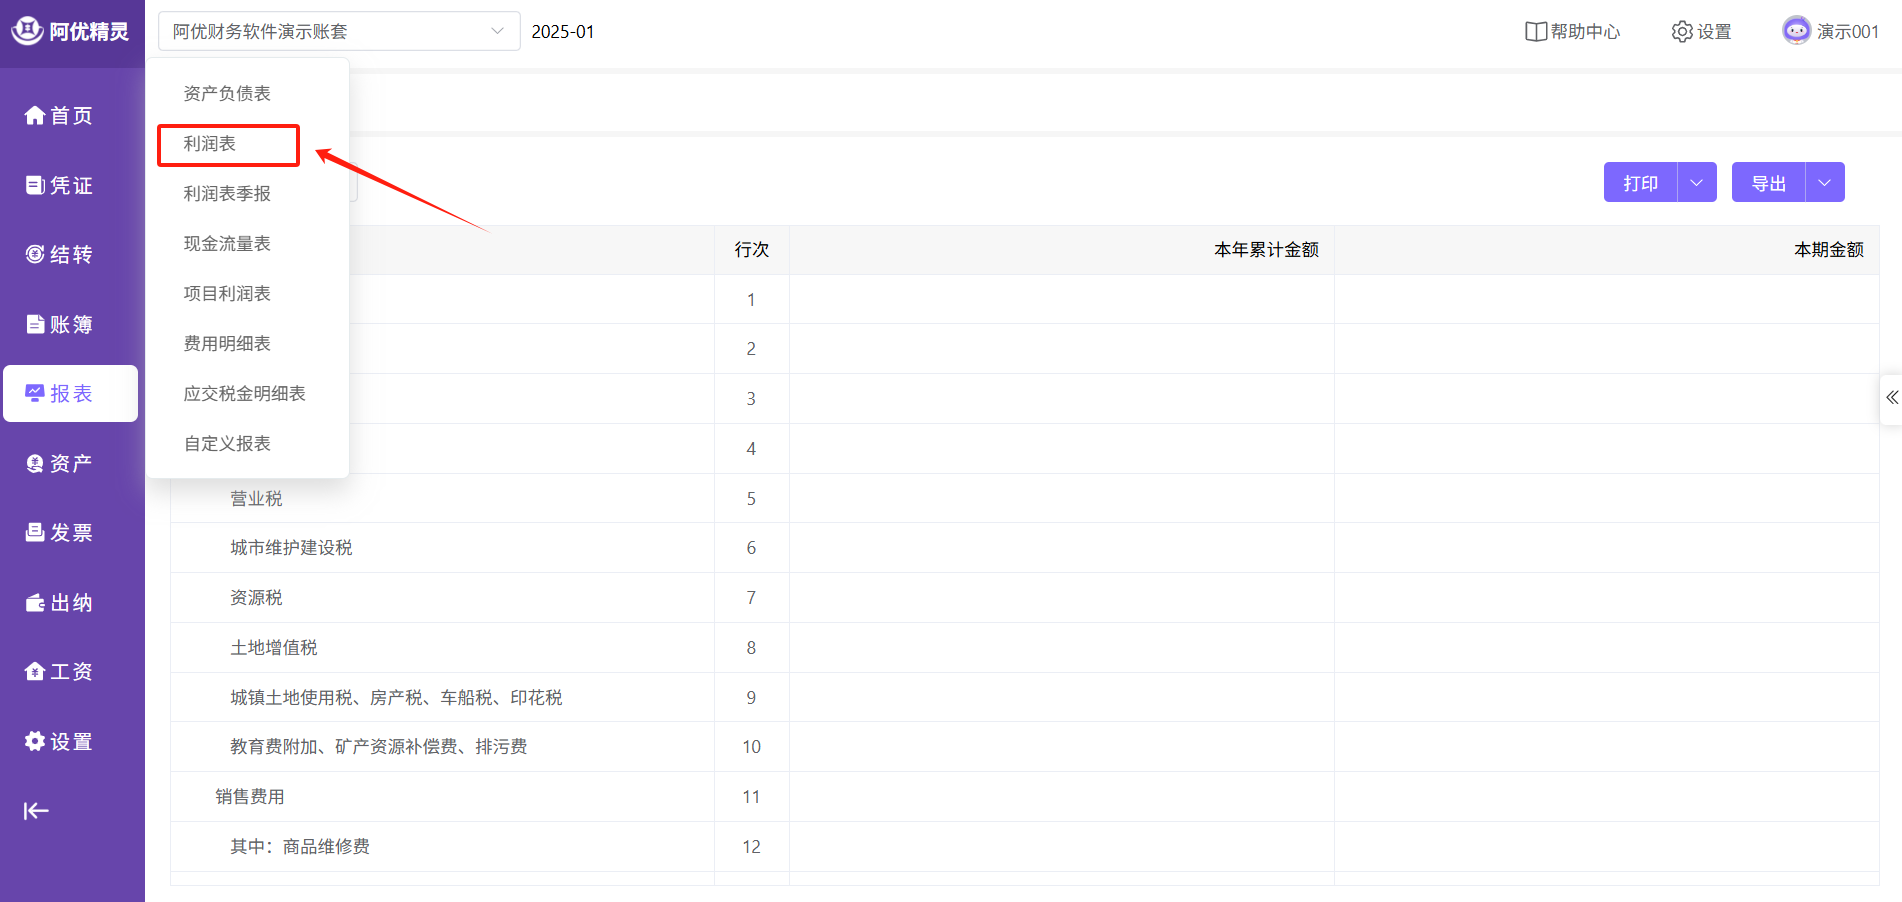Image resolution: width=1902 pixels, height=902 pixels.
Task: Open the 出纳 cashier sidebar icon
Action: [x=35, y=602]
